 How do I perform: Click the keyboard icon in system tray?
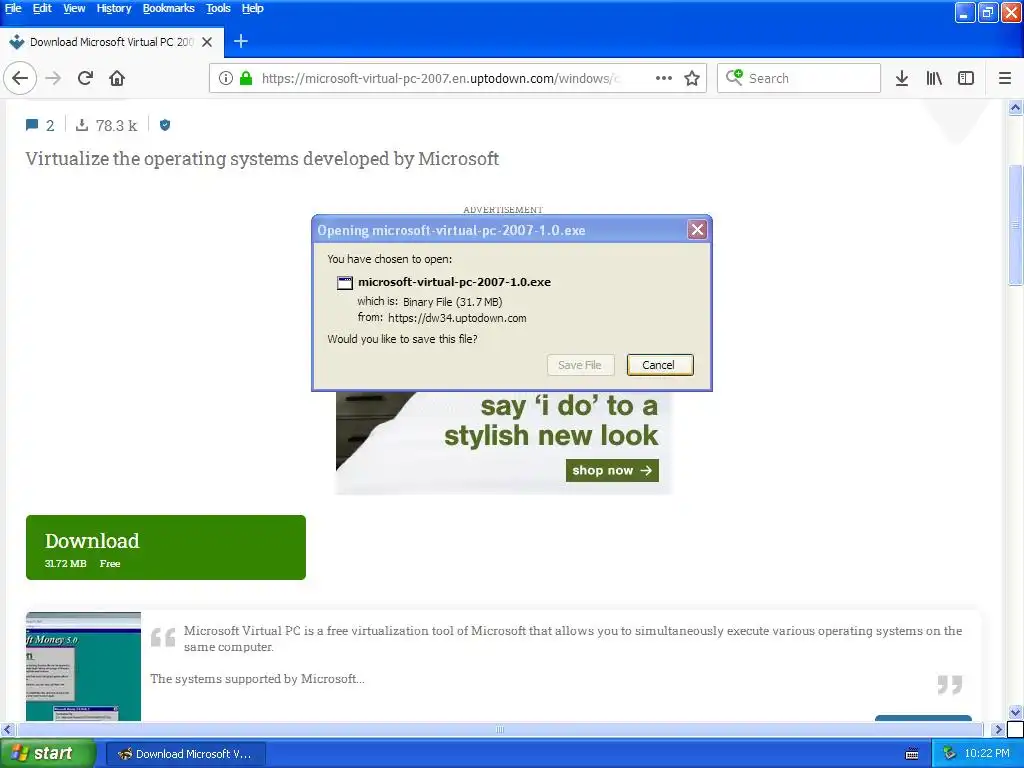click(x=912, y=754)
